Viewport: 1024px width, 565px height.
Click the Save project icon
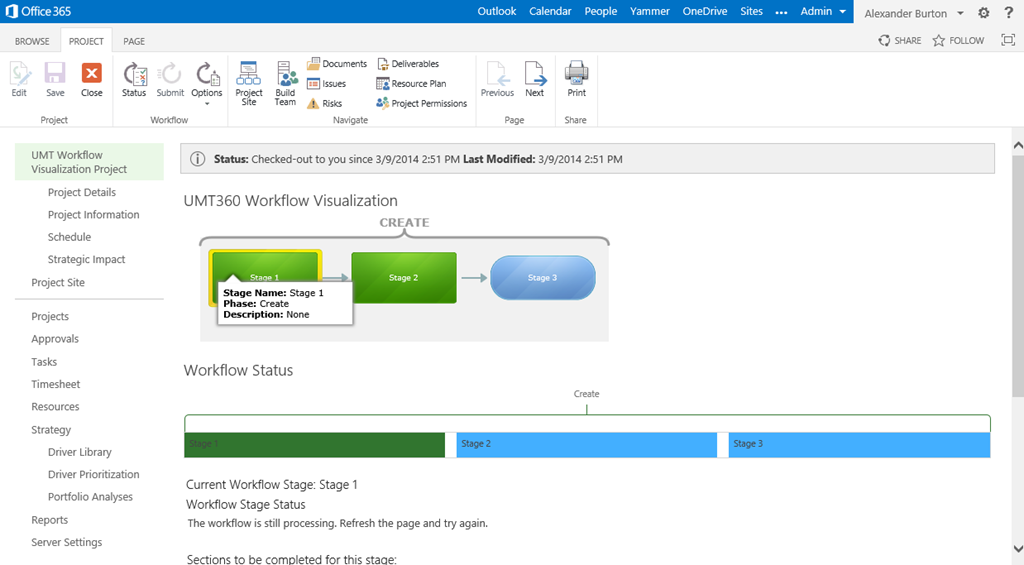pyautogui.click(x=55, y=79)
